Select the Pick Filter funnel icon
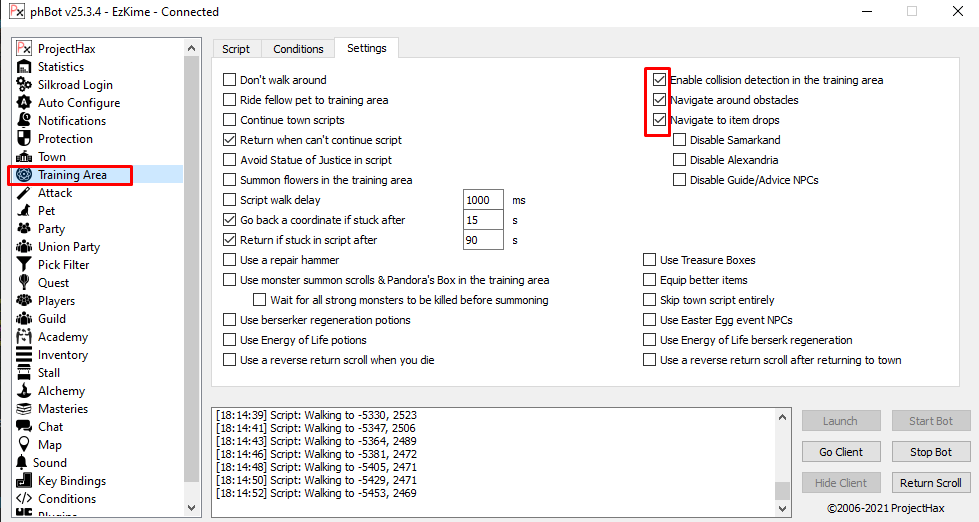Screen dimensions: 979x522 coord(24,265)
